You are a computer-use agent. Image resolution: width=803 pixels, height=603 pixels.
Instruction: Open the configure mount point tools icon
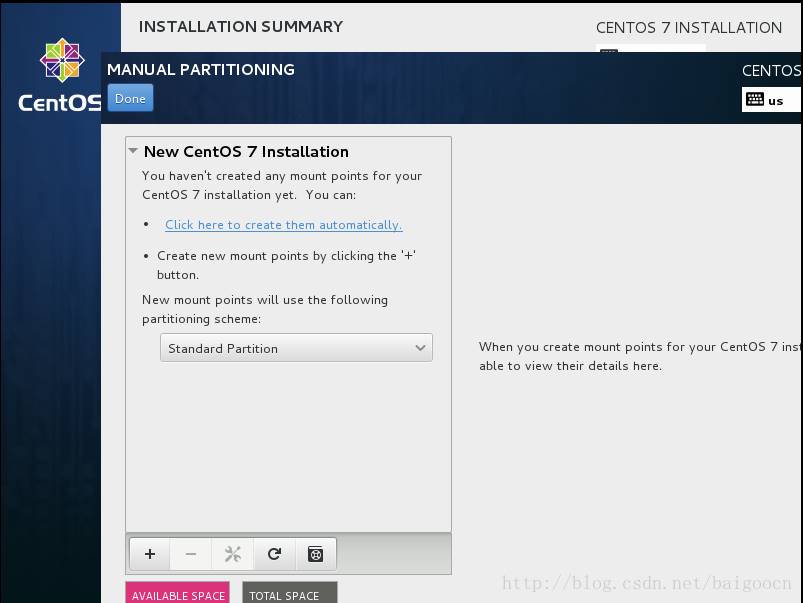coord(233,554)
